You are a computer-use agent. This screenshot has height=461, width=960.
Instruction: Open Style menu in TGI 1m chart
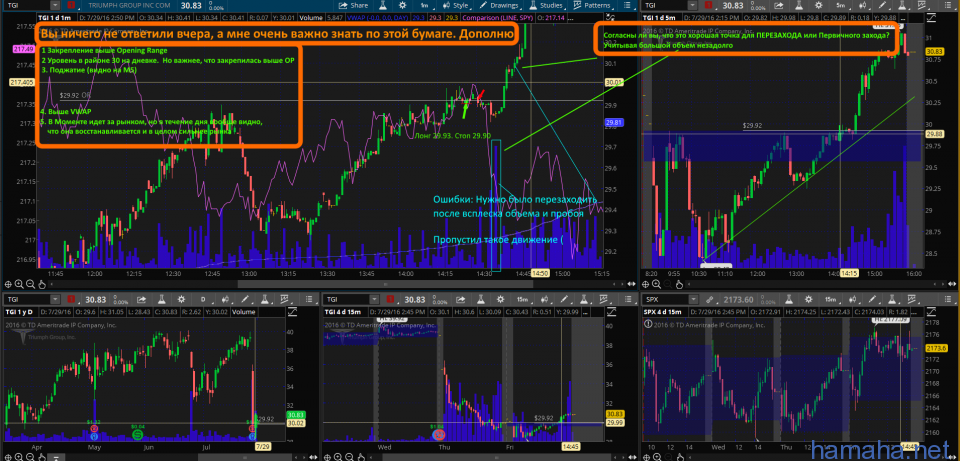click(456, 6)
